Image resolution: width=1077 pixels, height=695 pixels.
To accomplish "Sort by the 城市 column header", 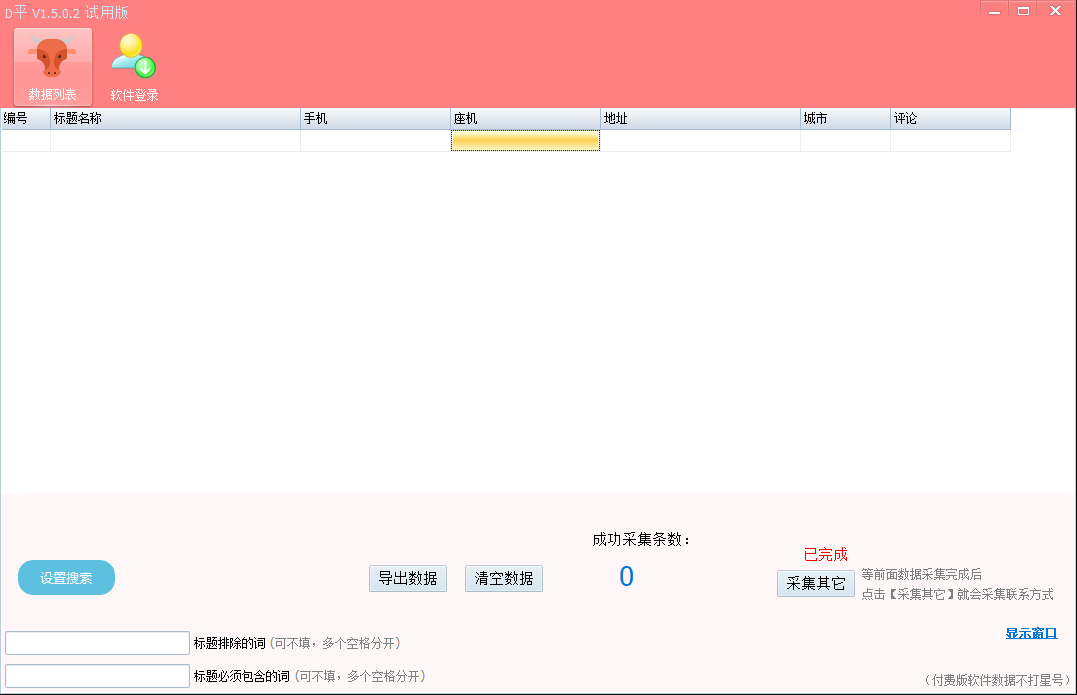I will tap(846, 119).
